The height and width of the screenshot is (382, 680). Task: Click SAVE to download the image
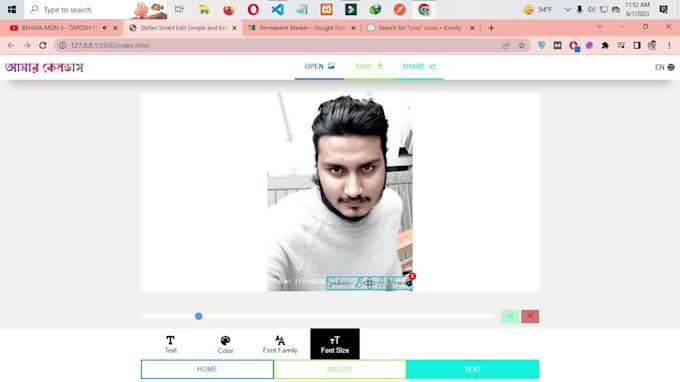click(369, 66)
